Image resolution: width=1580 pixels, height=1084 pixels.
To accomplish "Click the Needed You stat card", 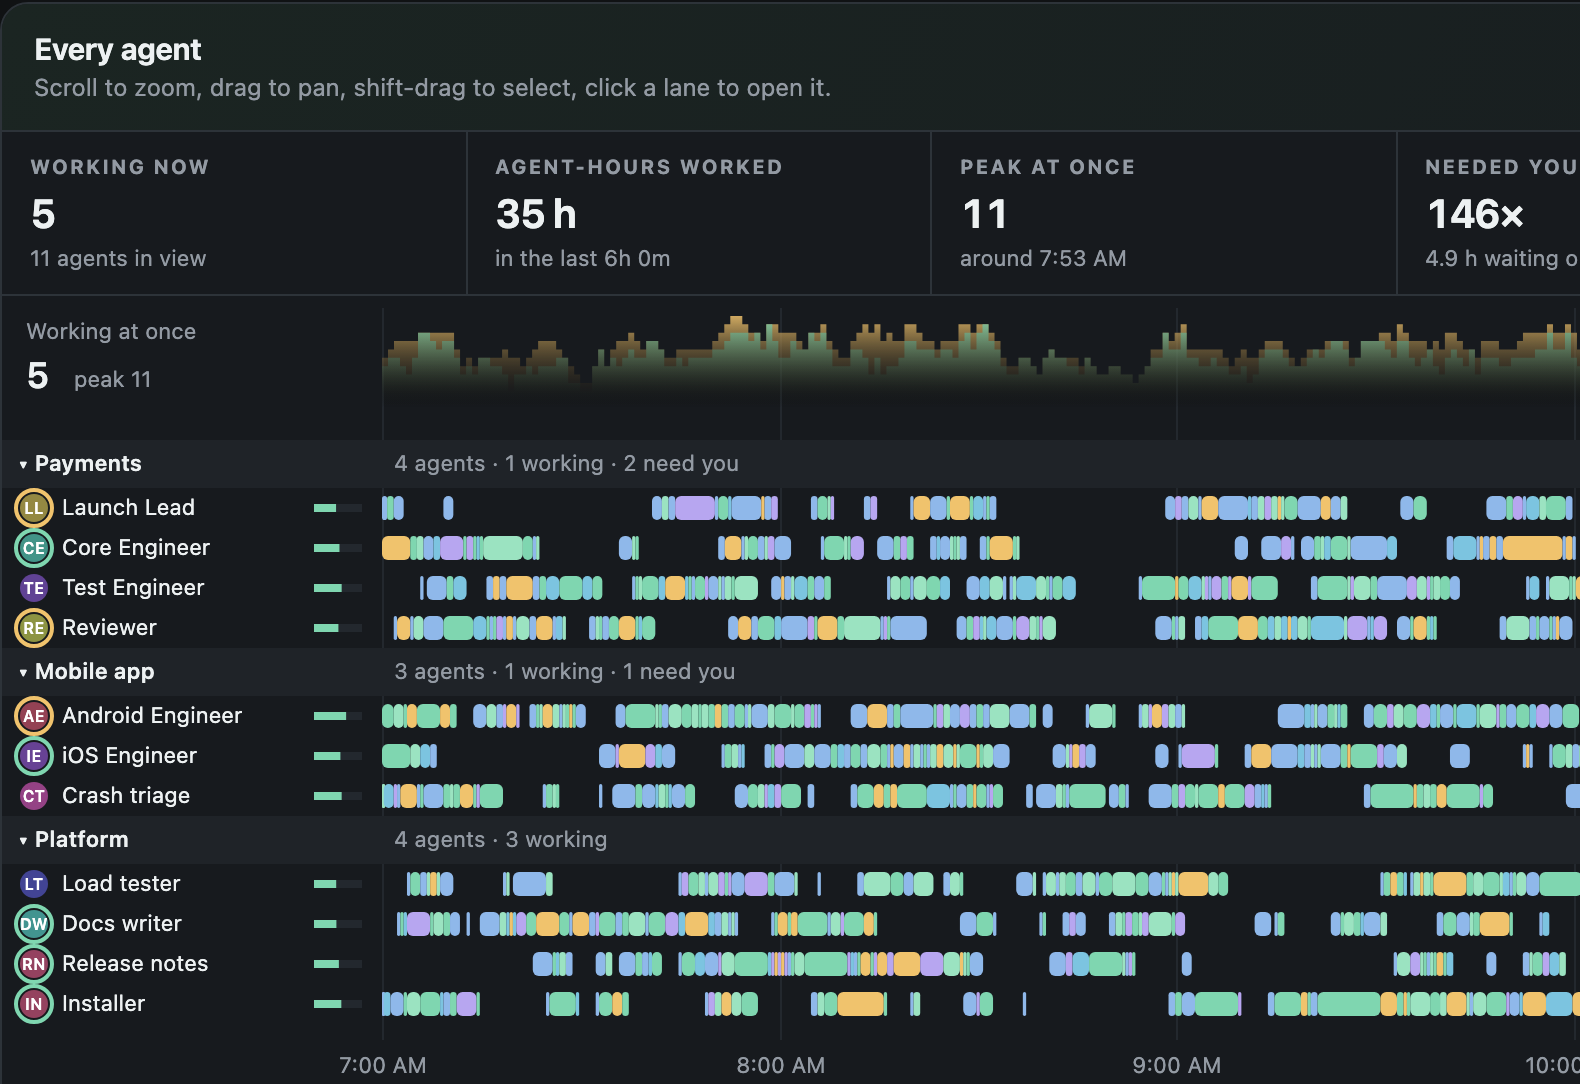I will [1488, 213].
